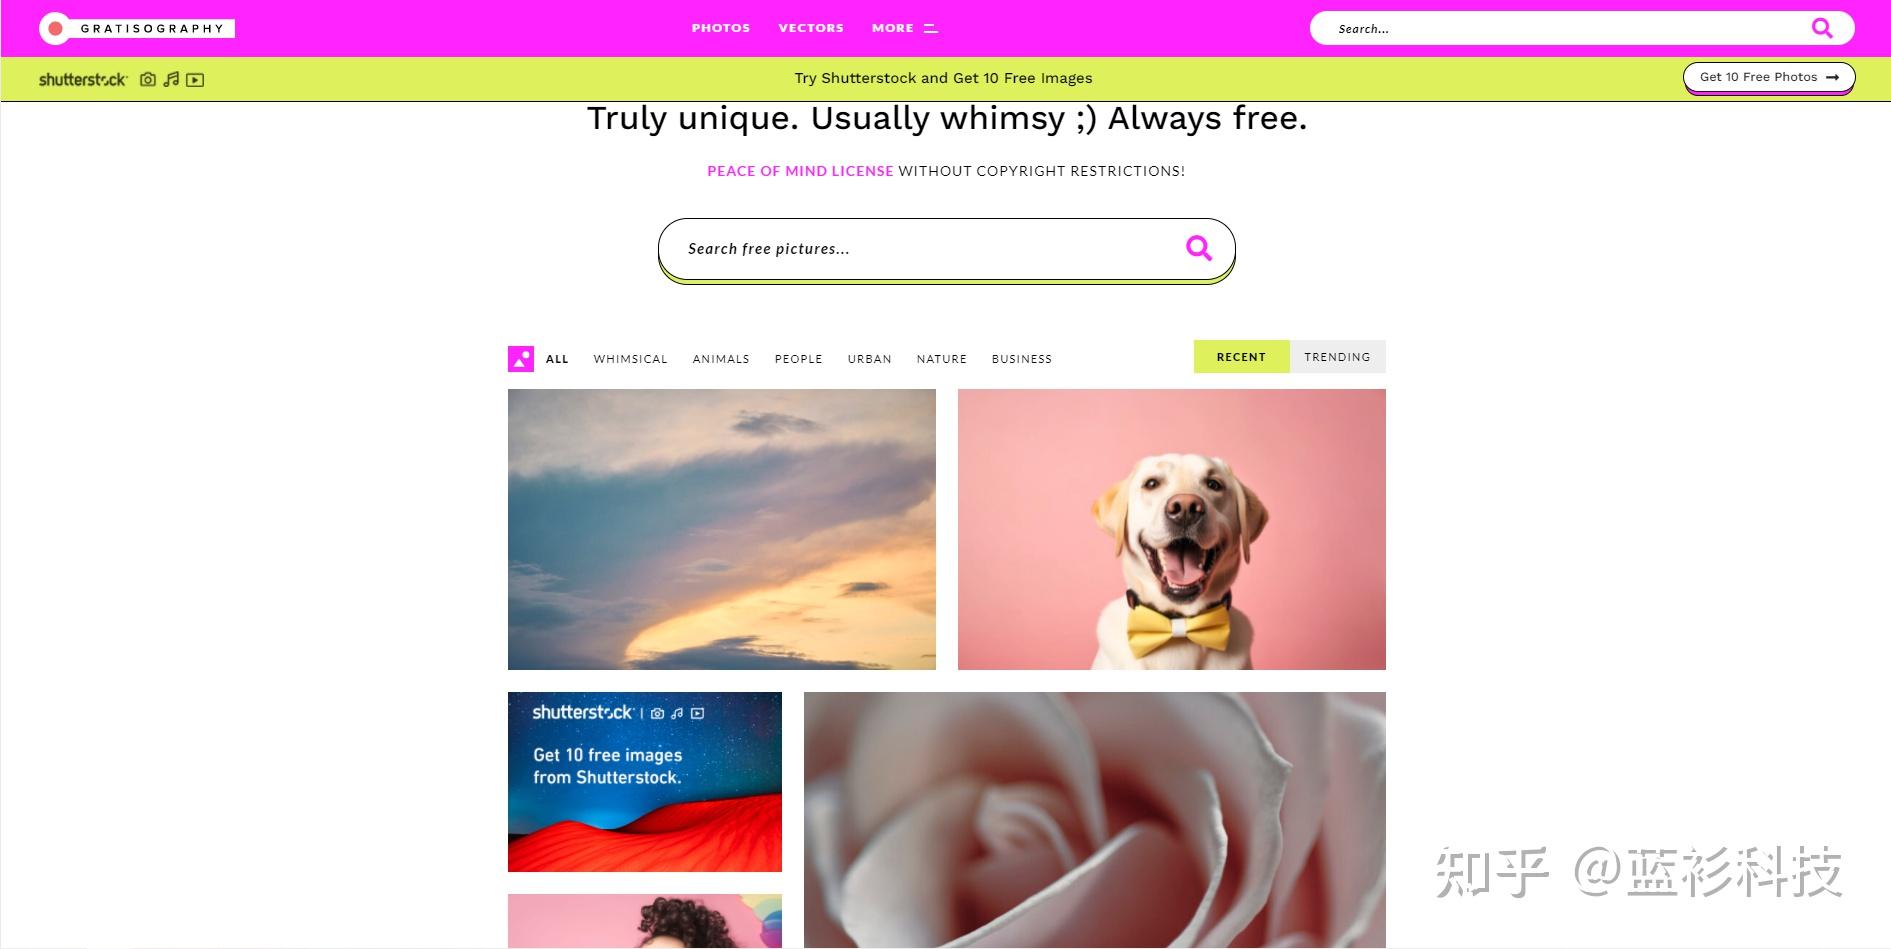Open the PHOTOS menu item
The image size is (1891, 949).
click(721, 28)
